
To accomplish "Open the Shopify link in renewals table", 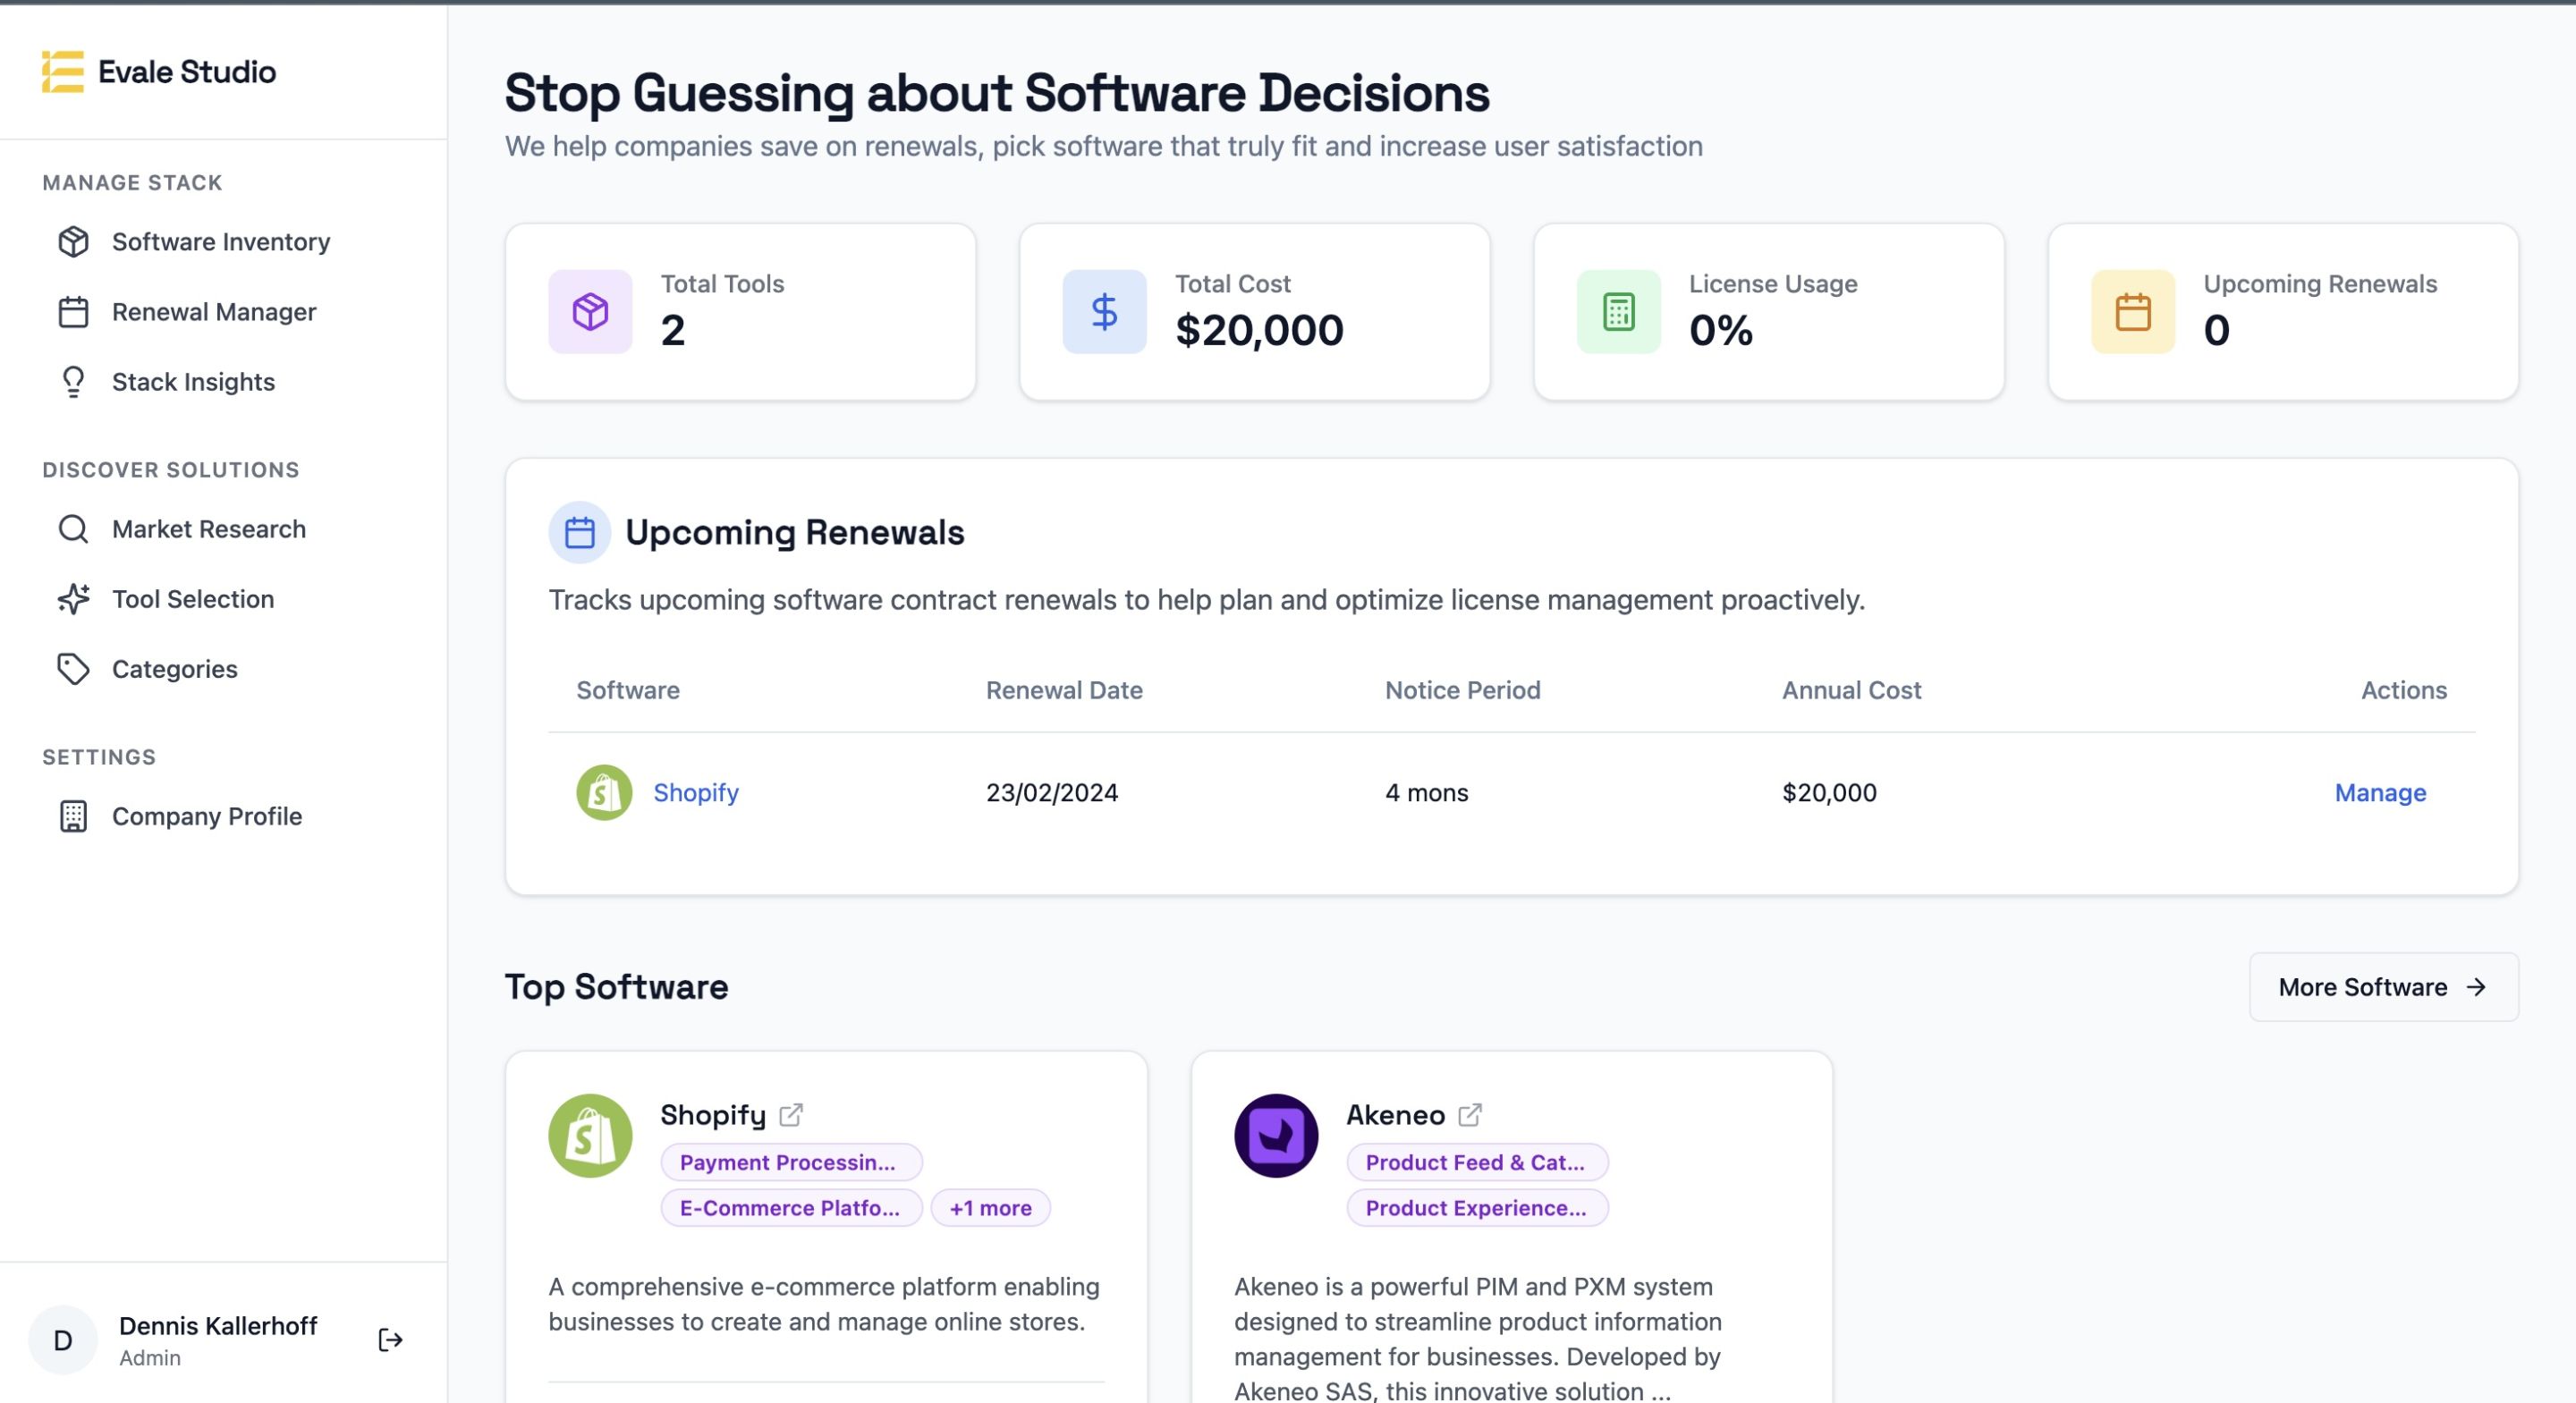I will pyautogui.click(x=695, y=793).
